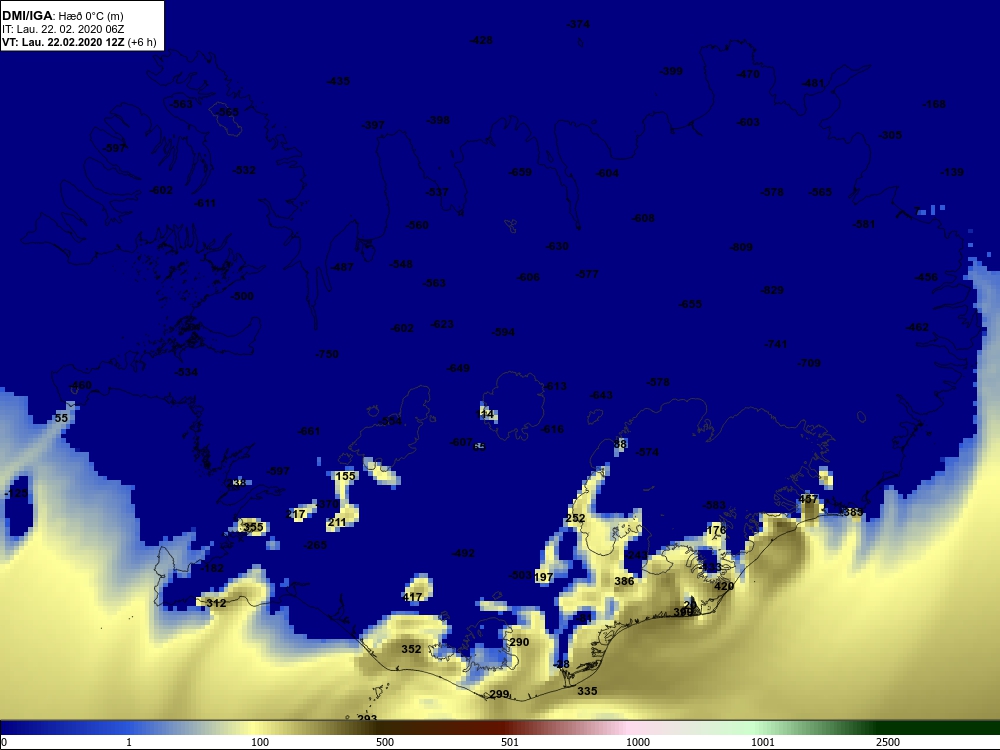Click the map value '176'
Viewport: 1000px width, 750px height.
[x=717, y=530]
